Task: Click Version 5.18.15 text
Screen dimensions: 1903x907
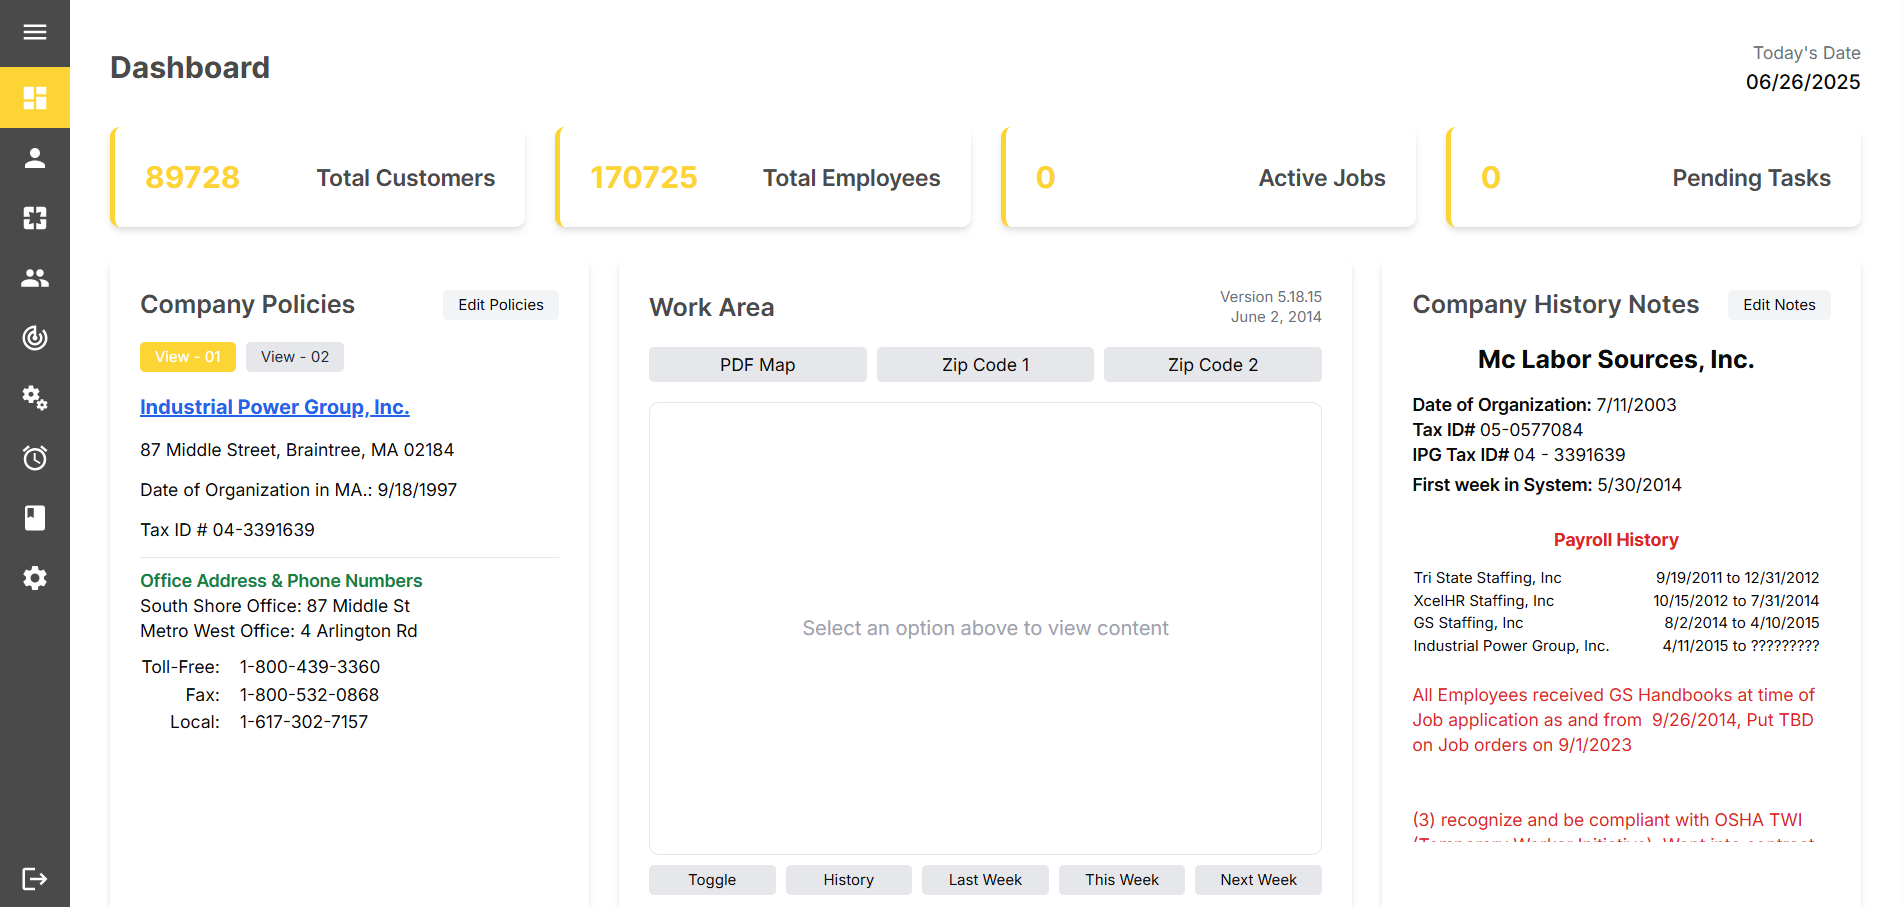Action: (x=1271, y=297)
